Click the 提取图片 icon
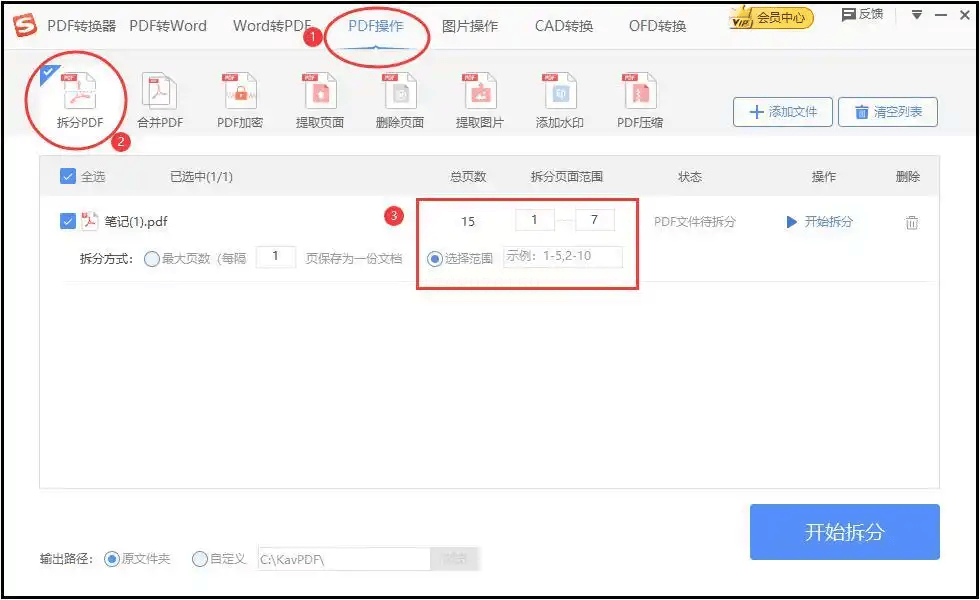Screen dimensions: 980x600 pos(480,95)
